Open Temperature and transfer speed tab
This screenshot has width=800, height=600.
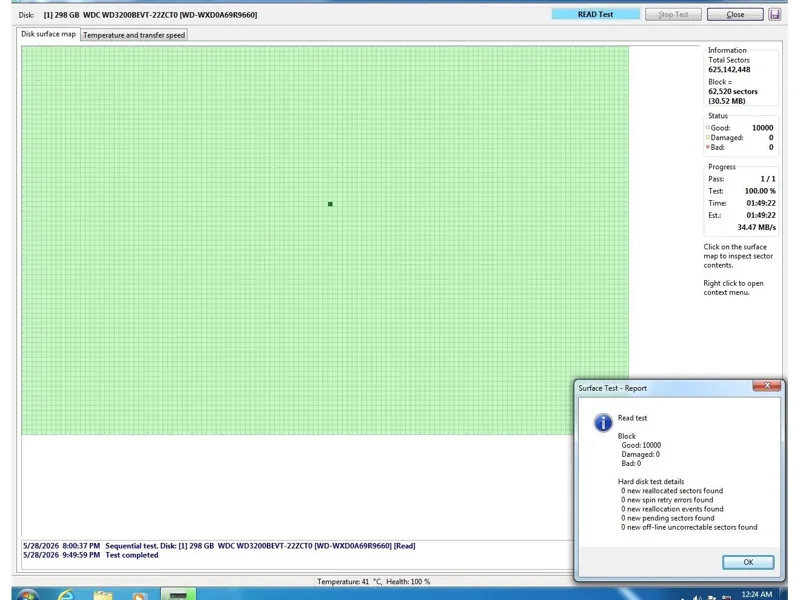point(134,35)
